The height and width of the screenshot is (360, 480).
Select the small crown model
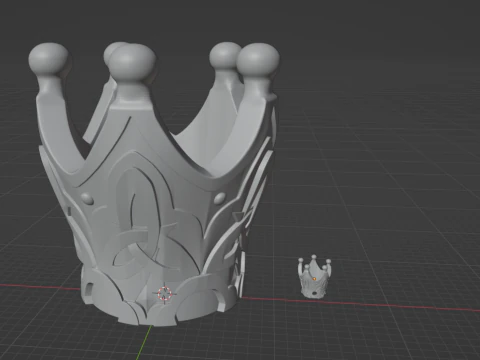coord(314,277)
